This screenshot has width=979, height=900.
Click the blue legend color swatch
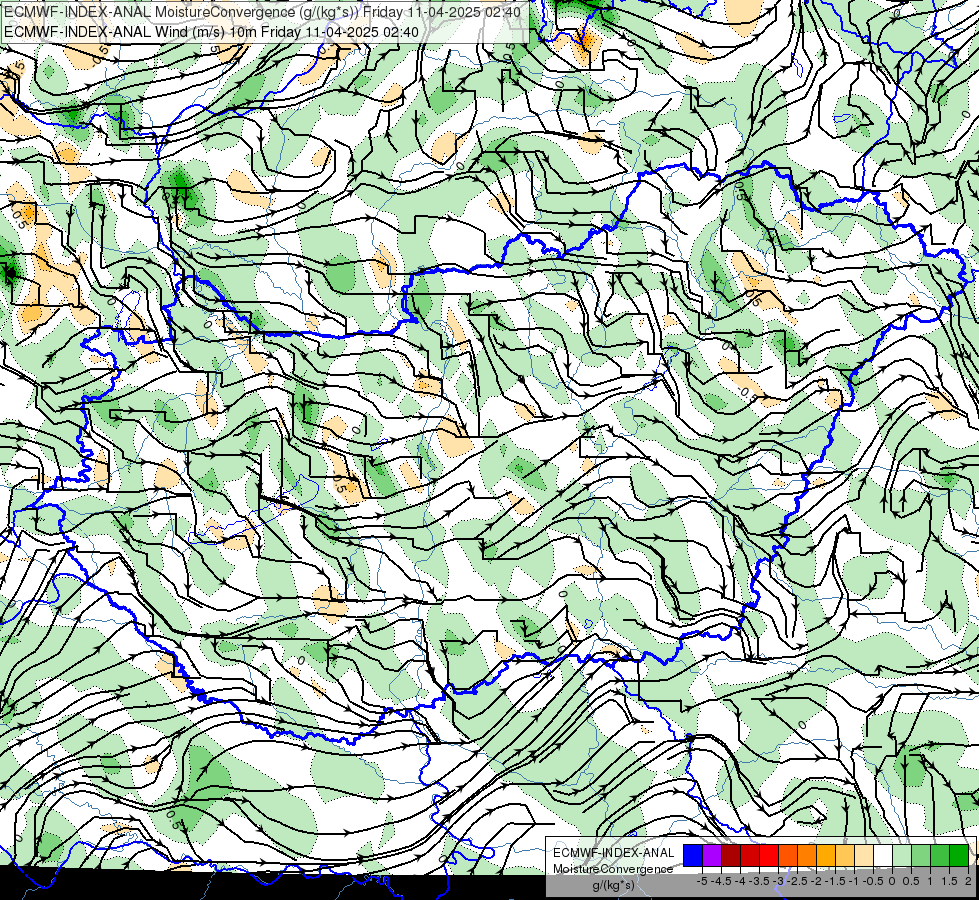(693, 855)
